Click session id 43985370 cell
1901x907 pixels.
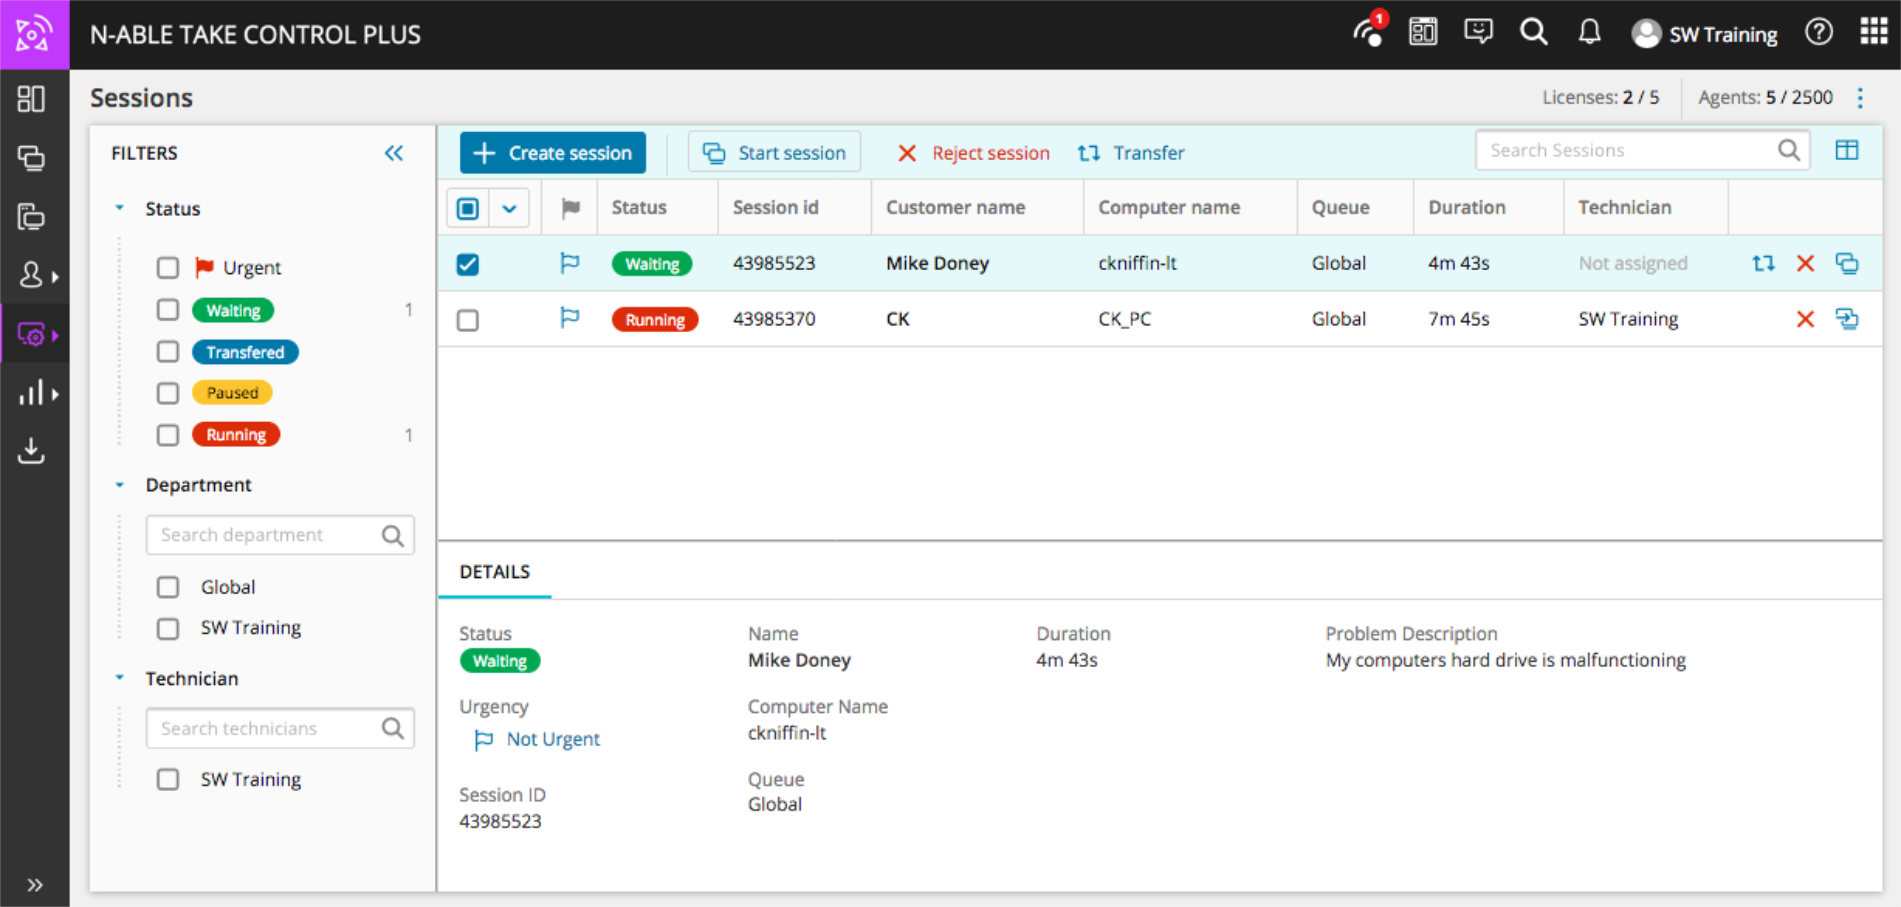click(x=774, y=319)
